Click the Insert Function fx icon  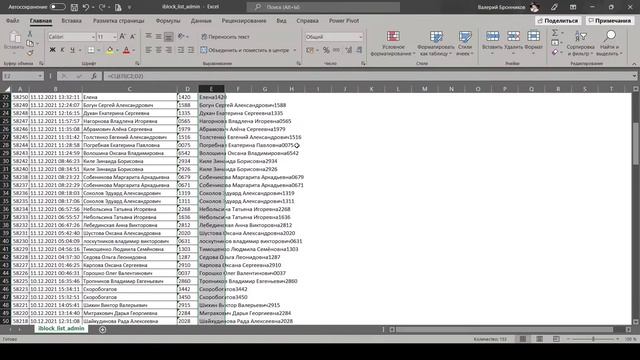pyautogui.click(x=94, y=76)
